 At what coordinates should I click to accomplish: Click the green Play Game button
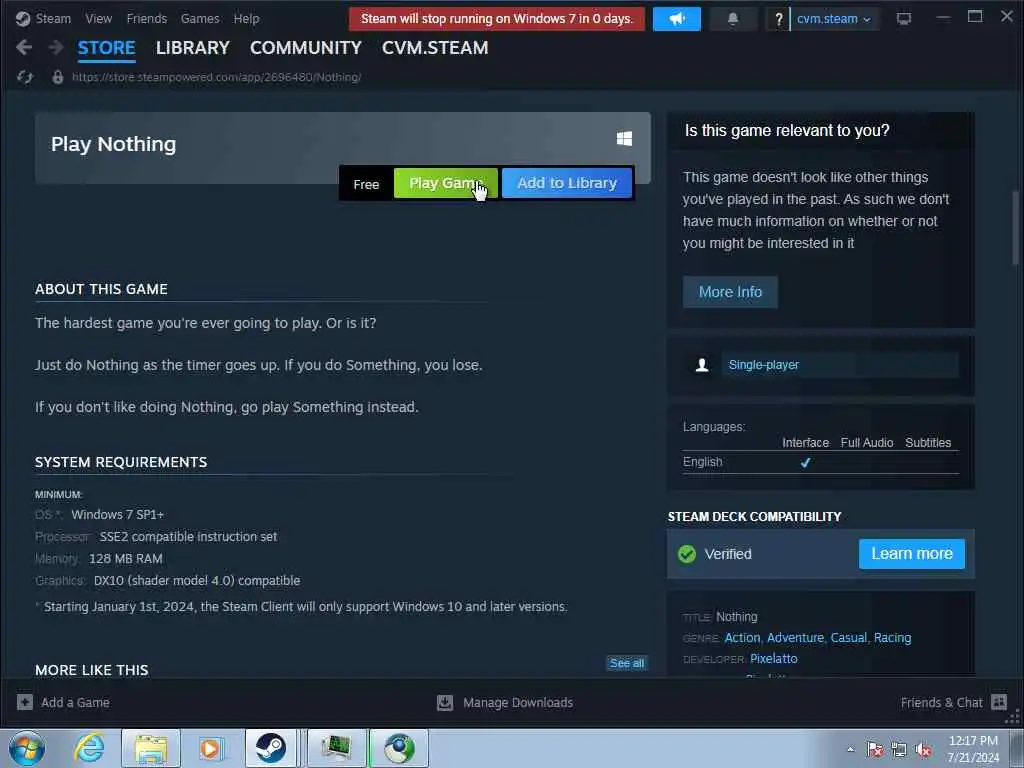(445, 183)
